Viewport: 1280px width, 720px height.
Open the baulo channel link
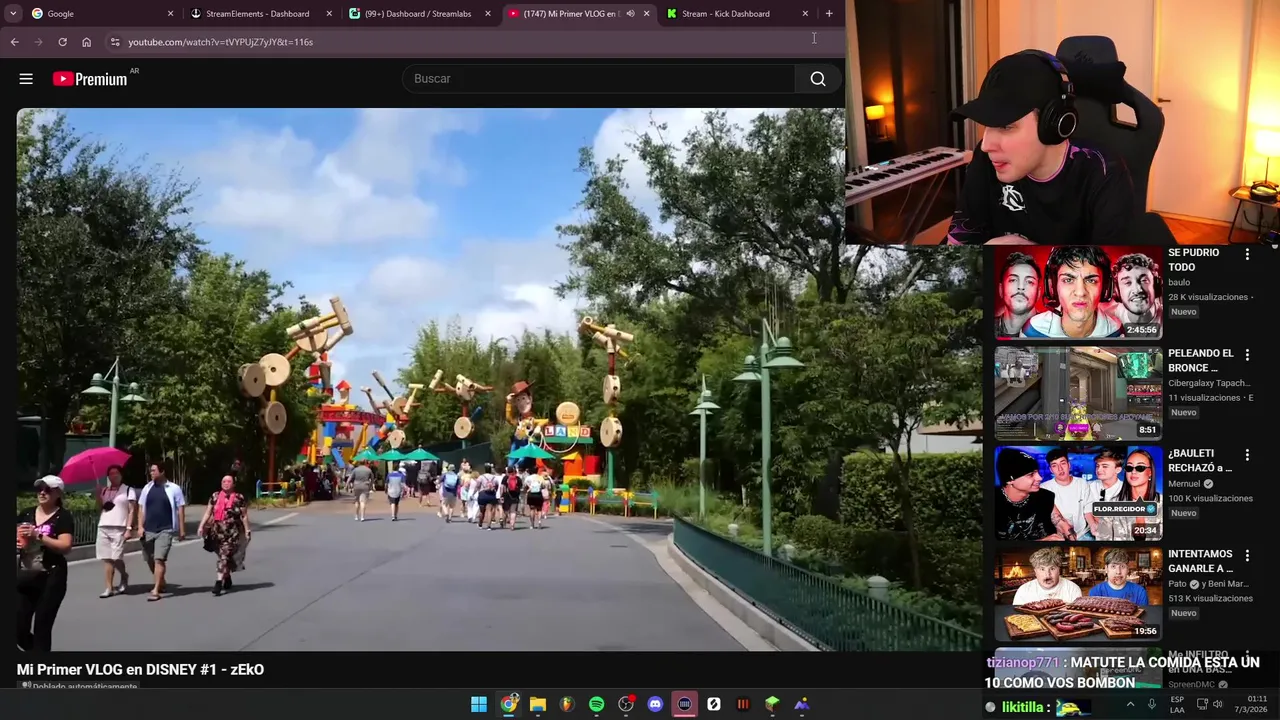(1179, 282)
